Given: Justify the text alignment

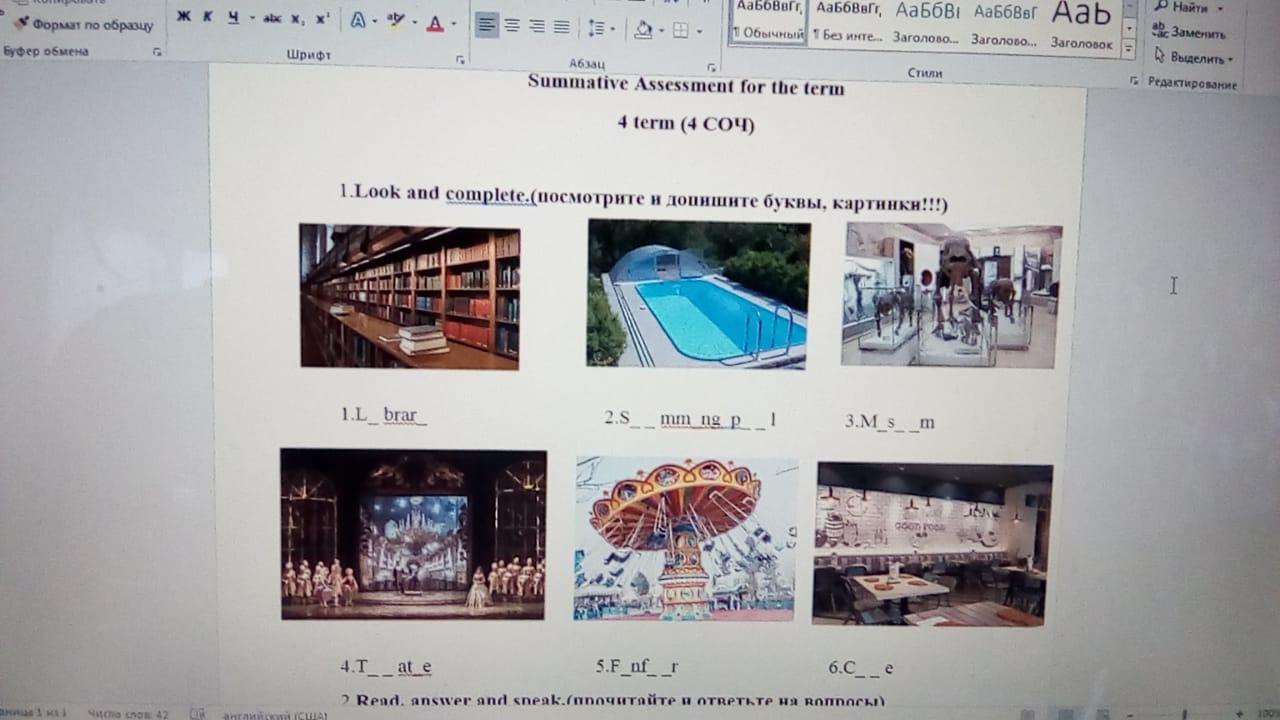Looking at the screenshot, I should point(562,27).
